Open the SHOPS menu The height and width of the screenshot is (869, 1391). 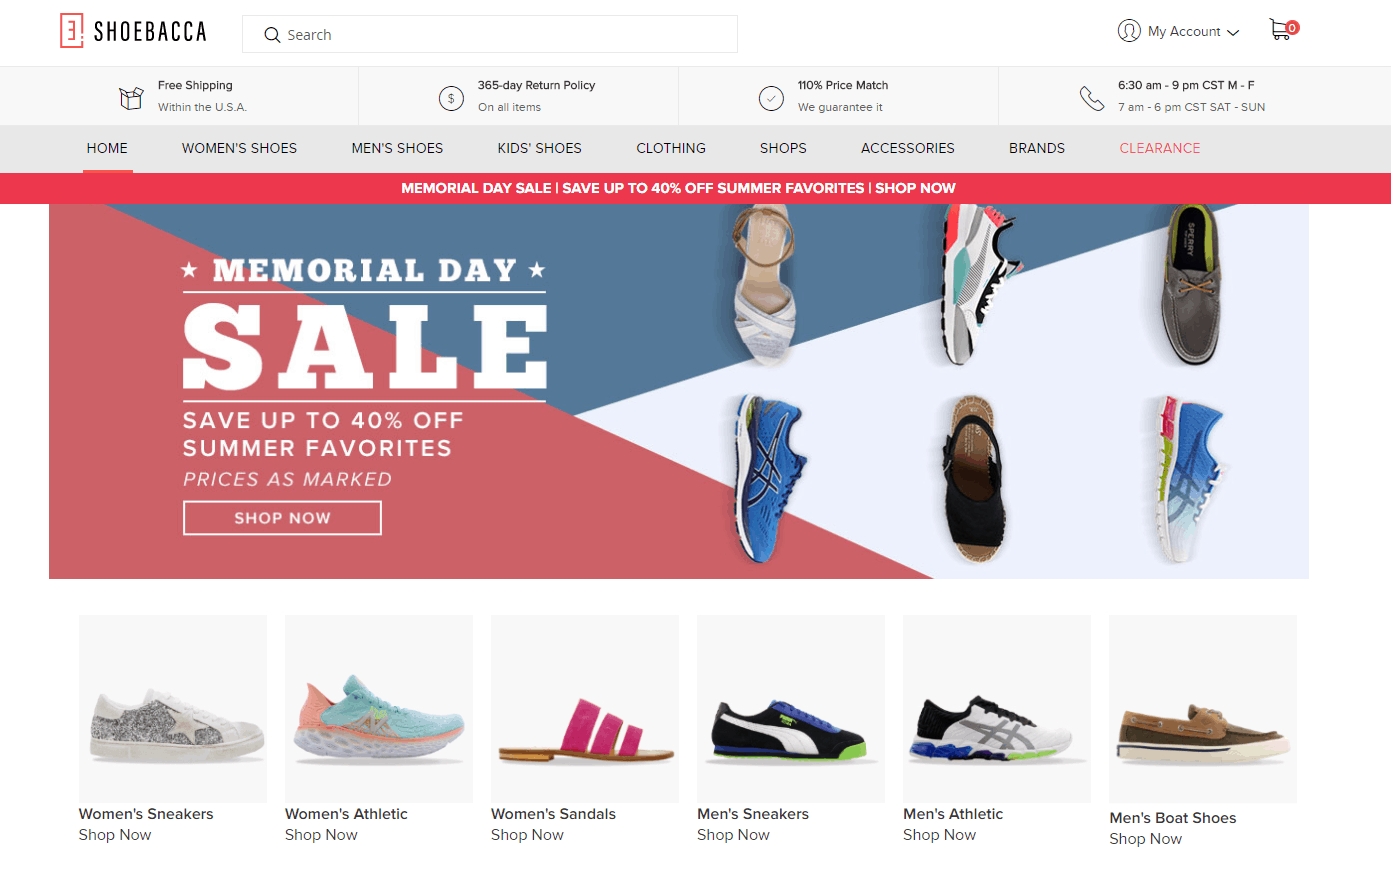pos(783,148)
